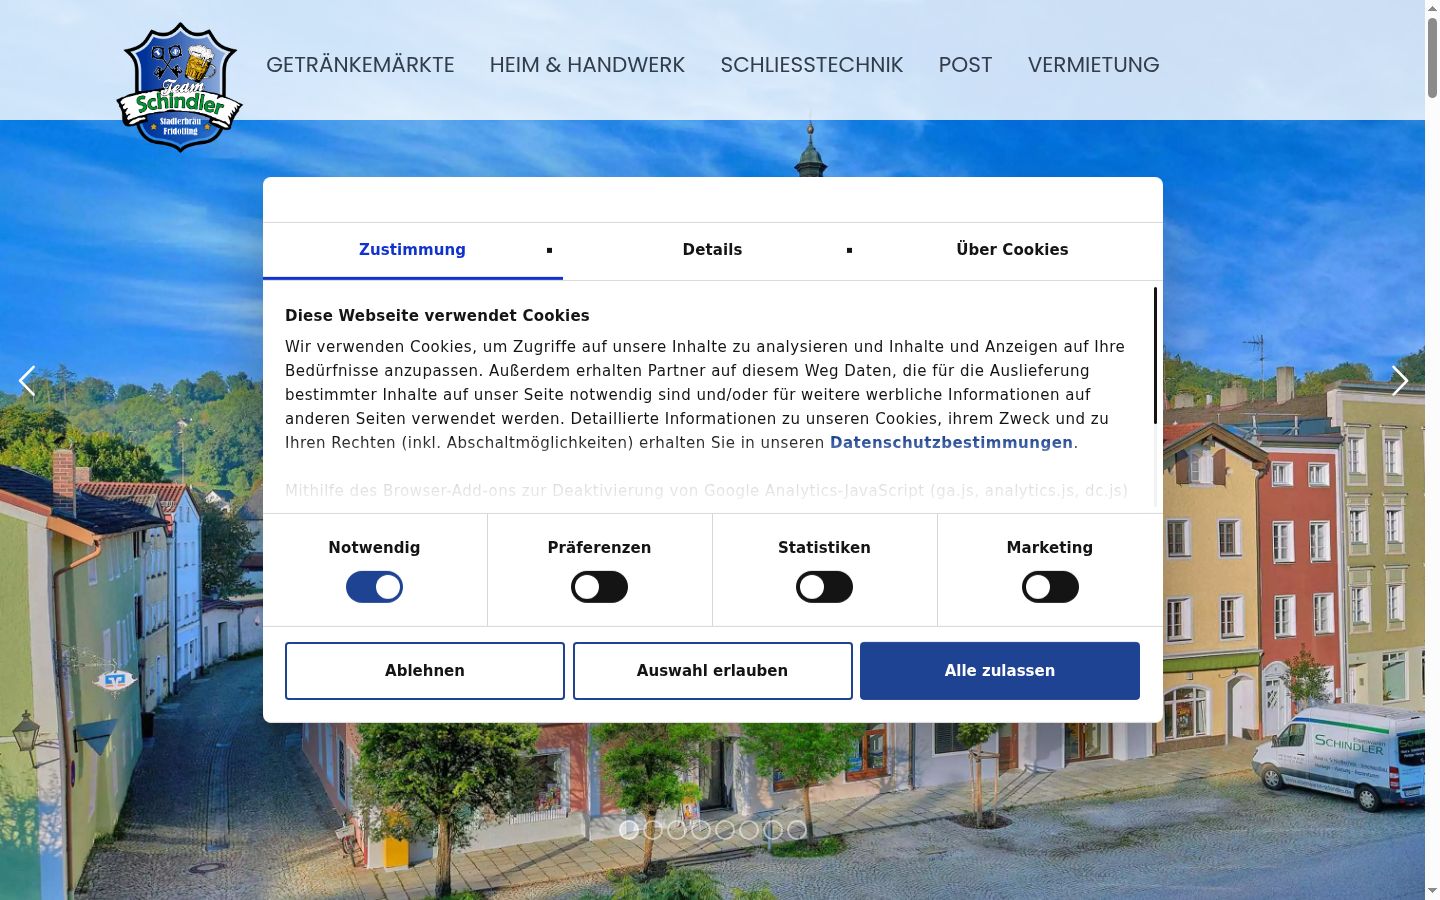Turn on the Marketing cookie switch
Screen dimensions: 1440x900
1050,587
